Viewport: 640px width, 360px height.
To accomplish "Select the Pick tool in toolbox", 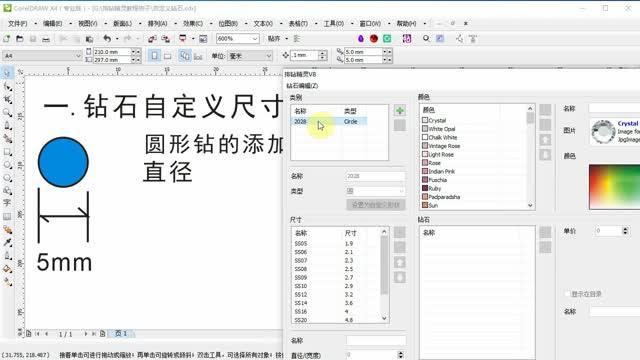I will tap(7, 73).
